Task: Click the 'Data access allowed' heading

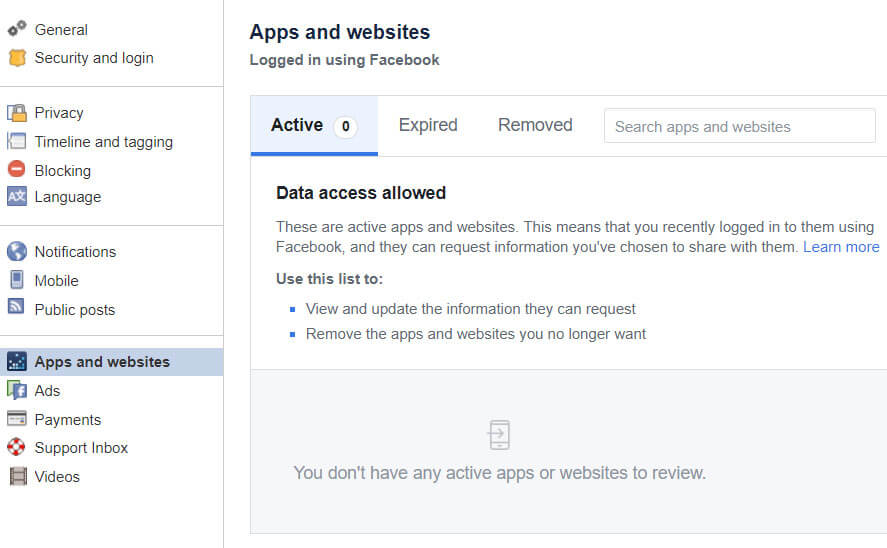Action: coord(361,193)
